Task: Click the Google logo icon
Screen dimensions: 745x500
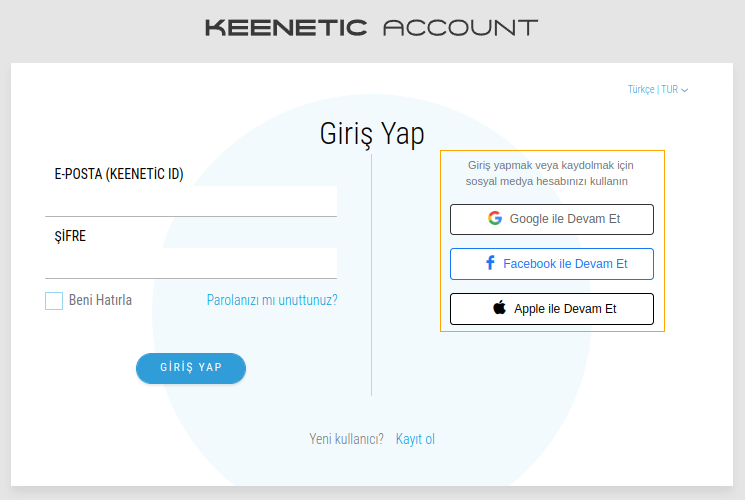Action: coord(495,219)
